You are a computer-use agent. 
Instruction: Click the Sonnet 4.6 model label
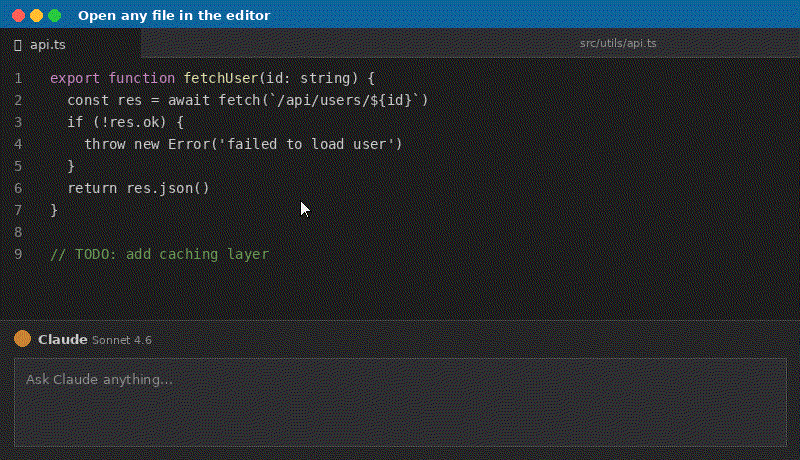pos(121,340)
